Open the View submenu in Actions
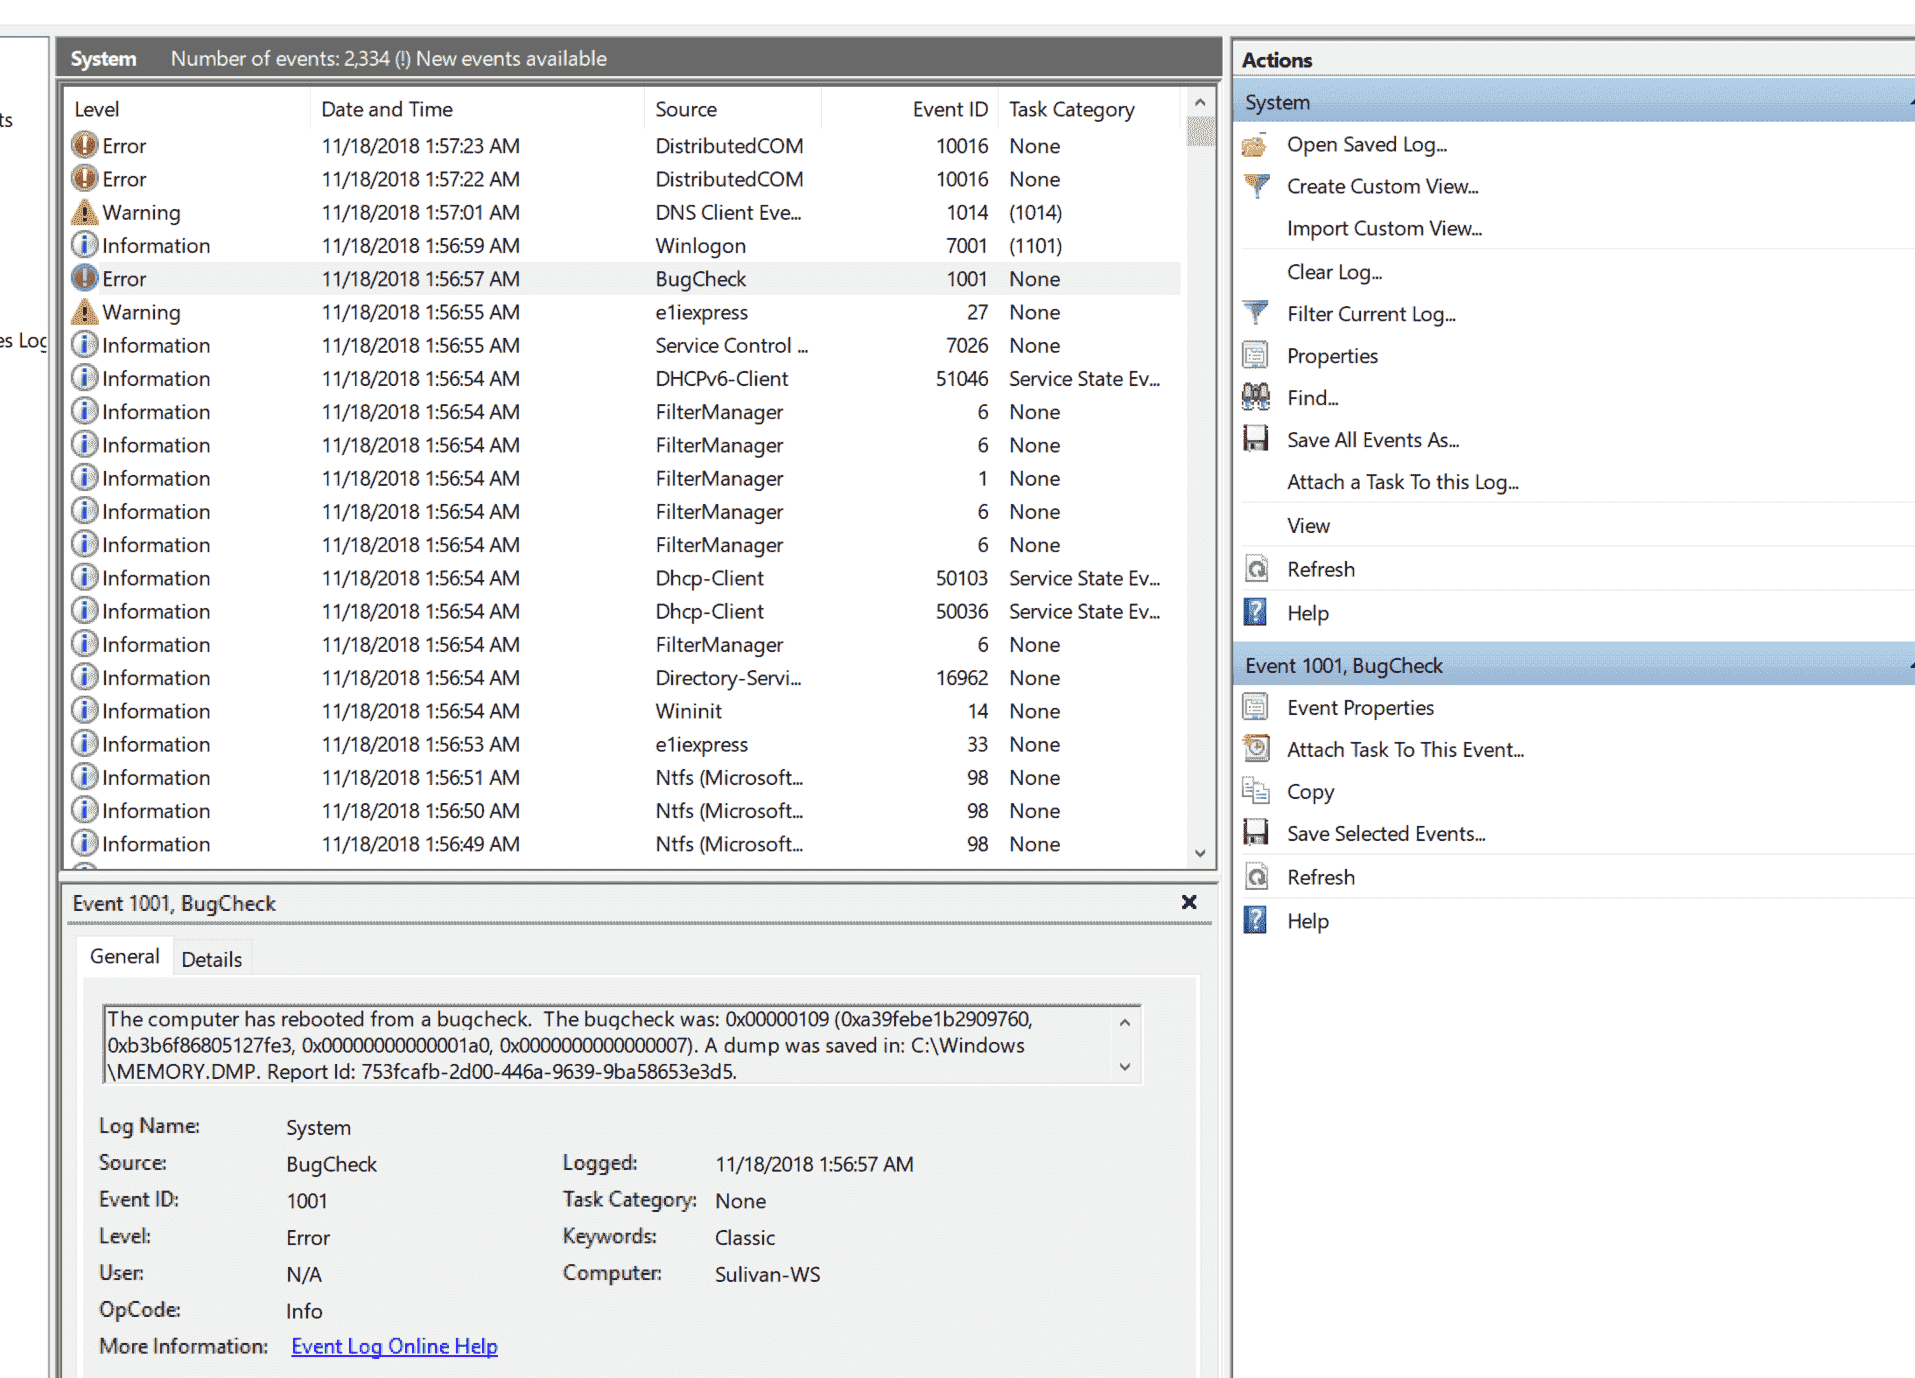The width and height of the screenshot is (1915, 1378). tap(1308, 526)
